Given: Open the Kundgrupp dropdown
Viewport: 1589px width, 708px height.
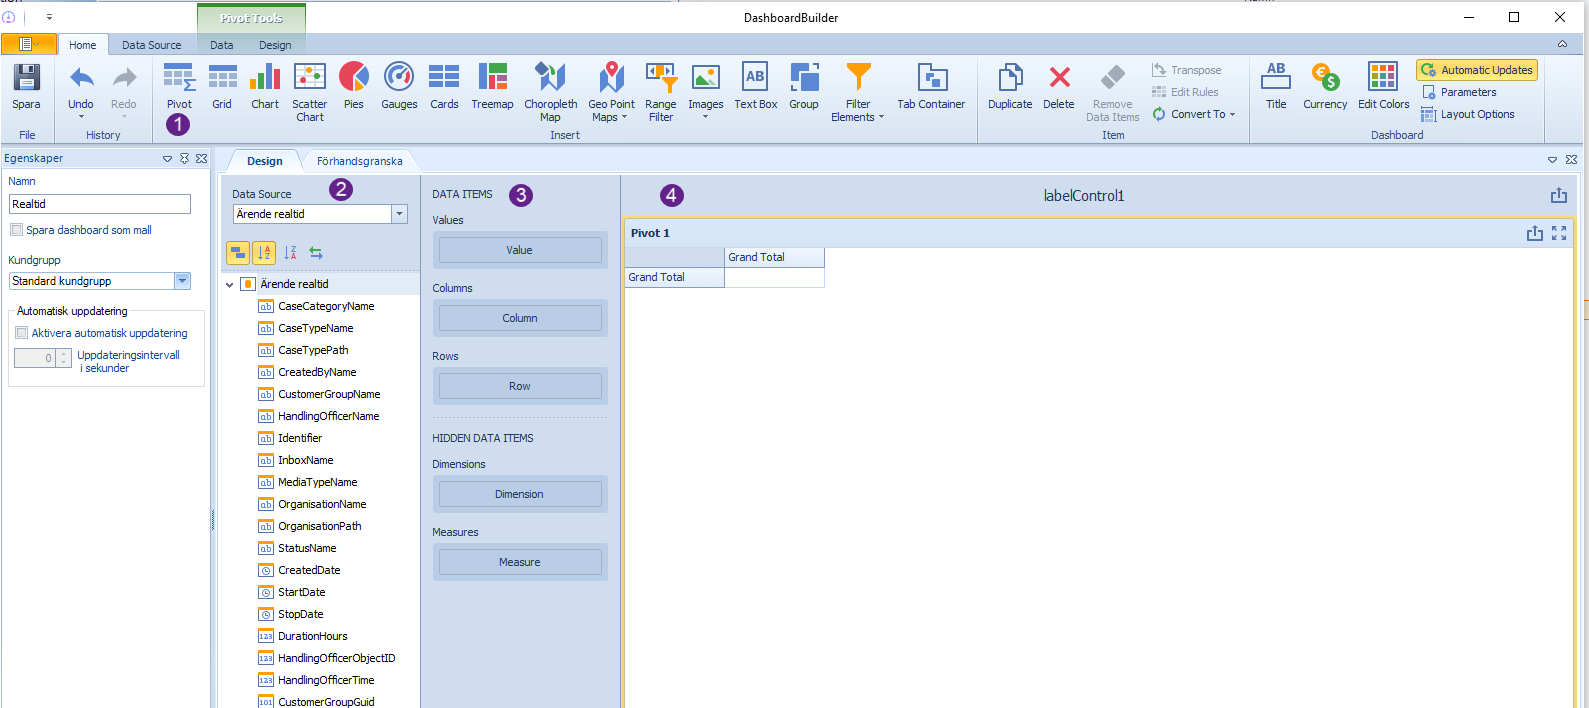Looking at the screenshot, I should coord(182,281).
